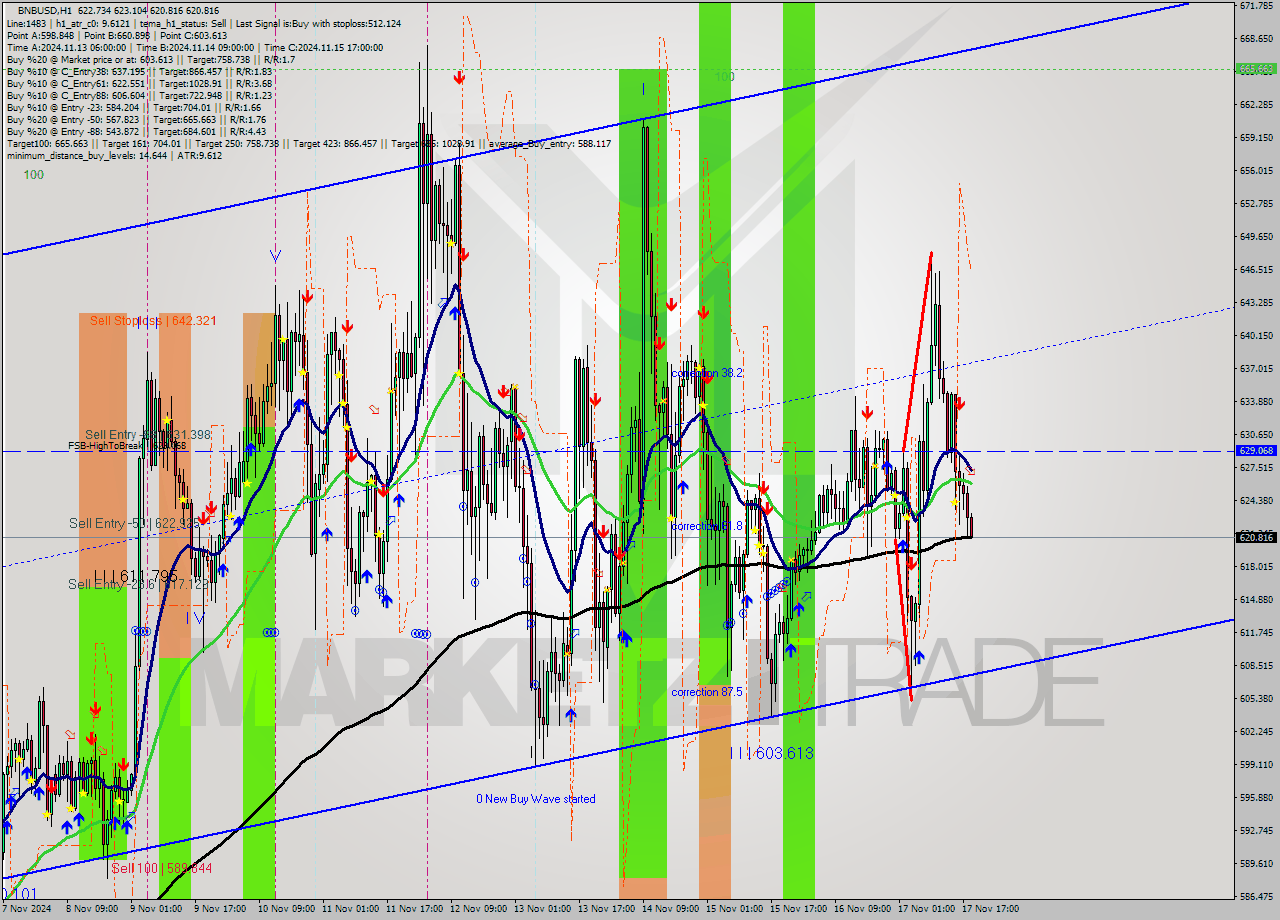Image resolution: width=1280 pixels, height=920 pixels.
Task: Click the 'Point A:598.848' info line
Action: point(116,35)
